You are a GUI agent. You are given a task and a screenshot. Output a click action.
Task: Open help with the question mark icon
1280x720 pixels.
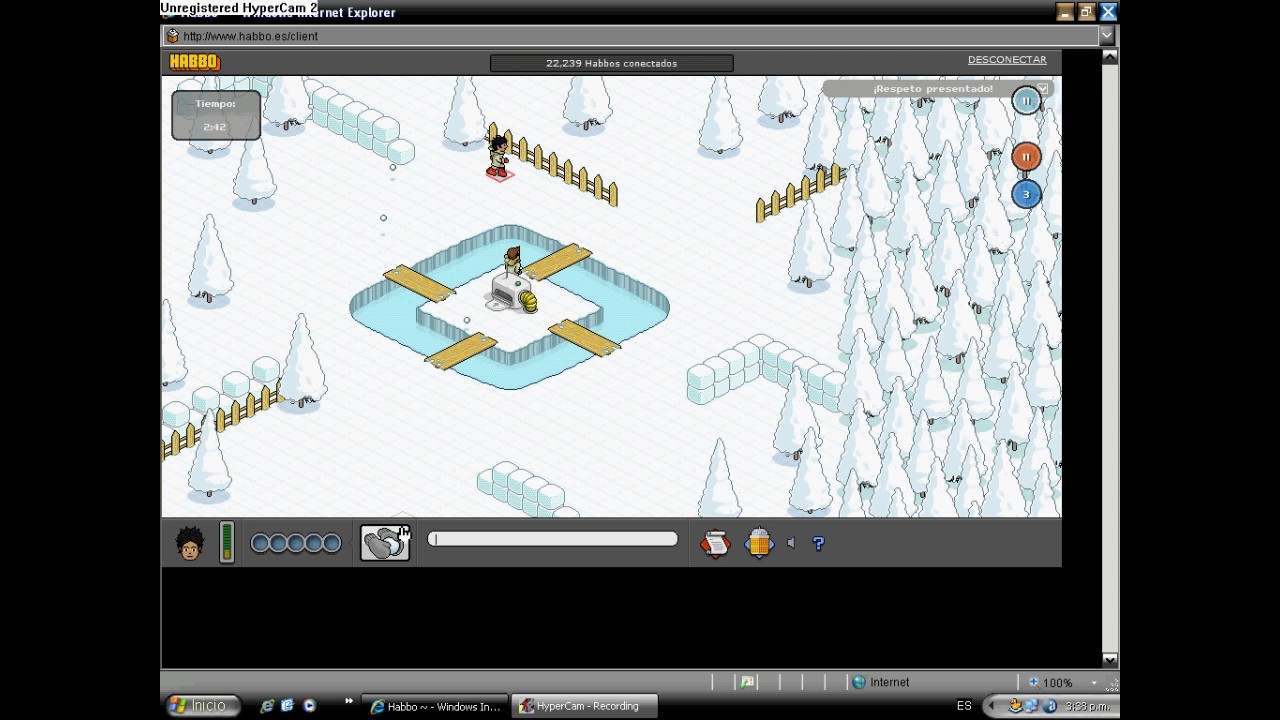tap(819, 543)
